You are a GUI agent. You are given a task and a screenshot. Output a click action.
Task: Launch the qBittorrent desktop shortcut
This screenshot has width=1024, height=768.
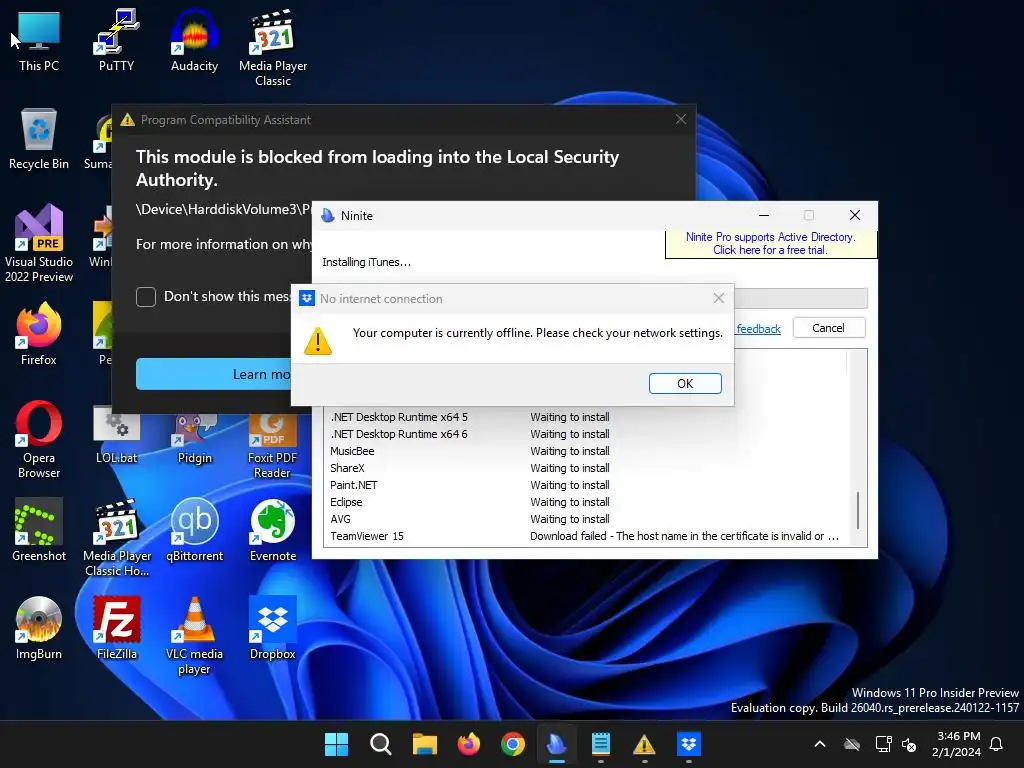pos(194,529)
